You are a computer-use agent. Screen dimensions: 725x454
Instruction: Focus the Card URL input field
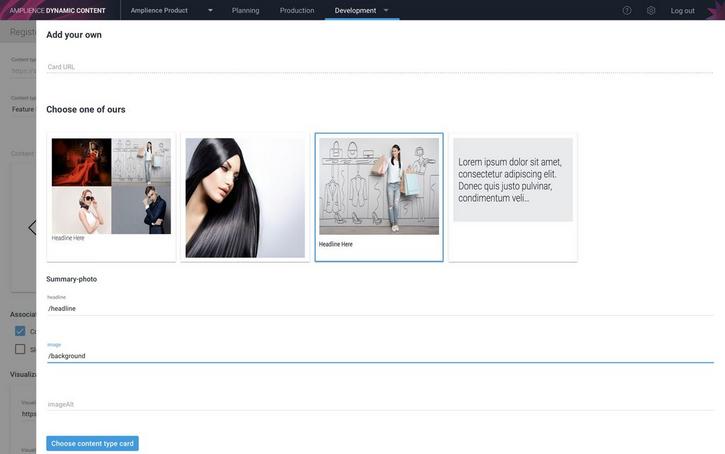(x=380, y=67)
